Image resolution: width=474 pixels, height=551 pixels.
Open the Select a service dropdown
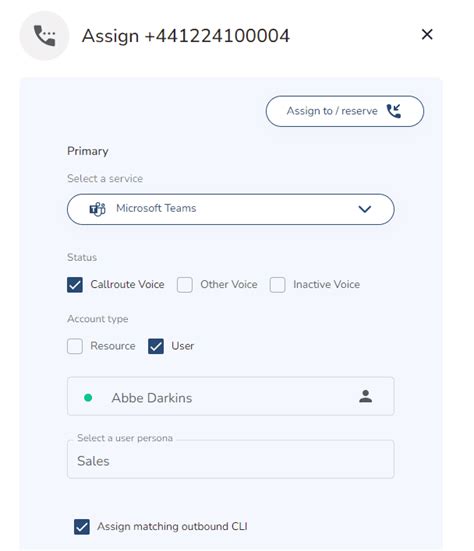tap(230, 209)
